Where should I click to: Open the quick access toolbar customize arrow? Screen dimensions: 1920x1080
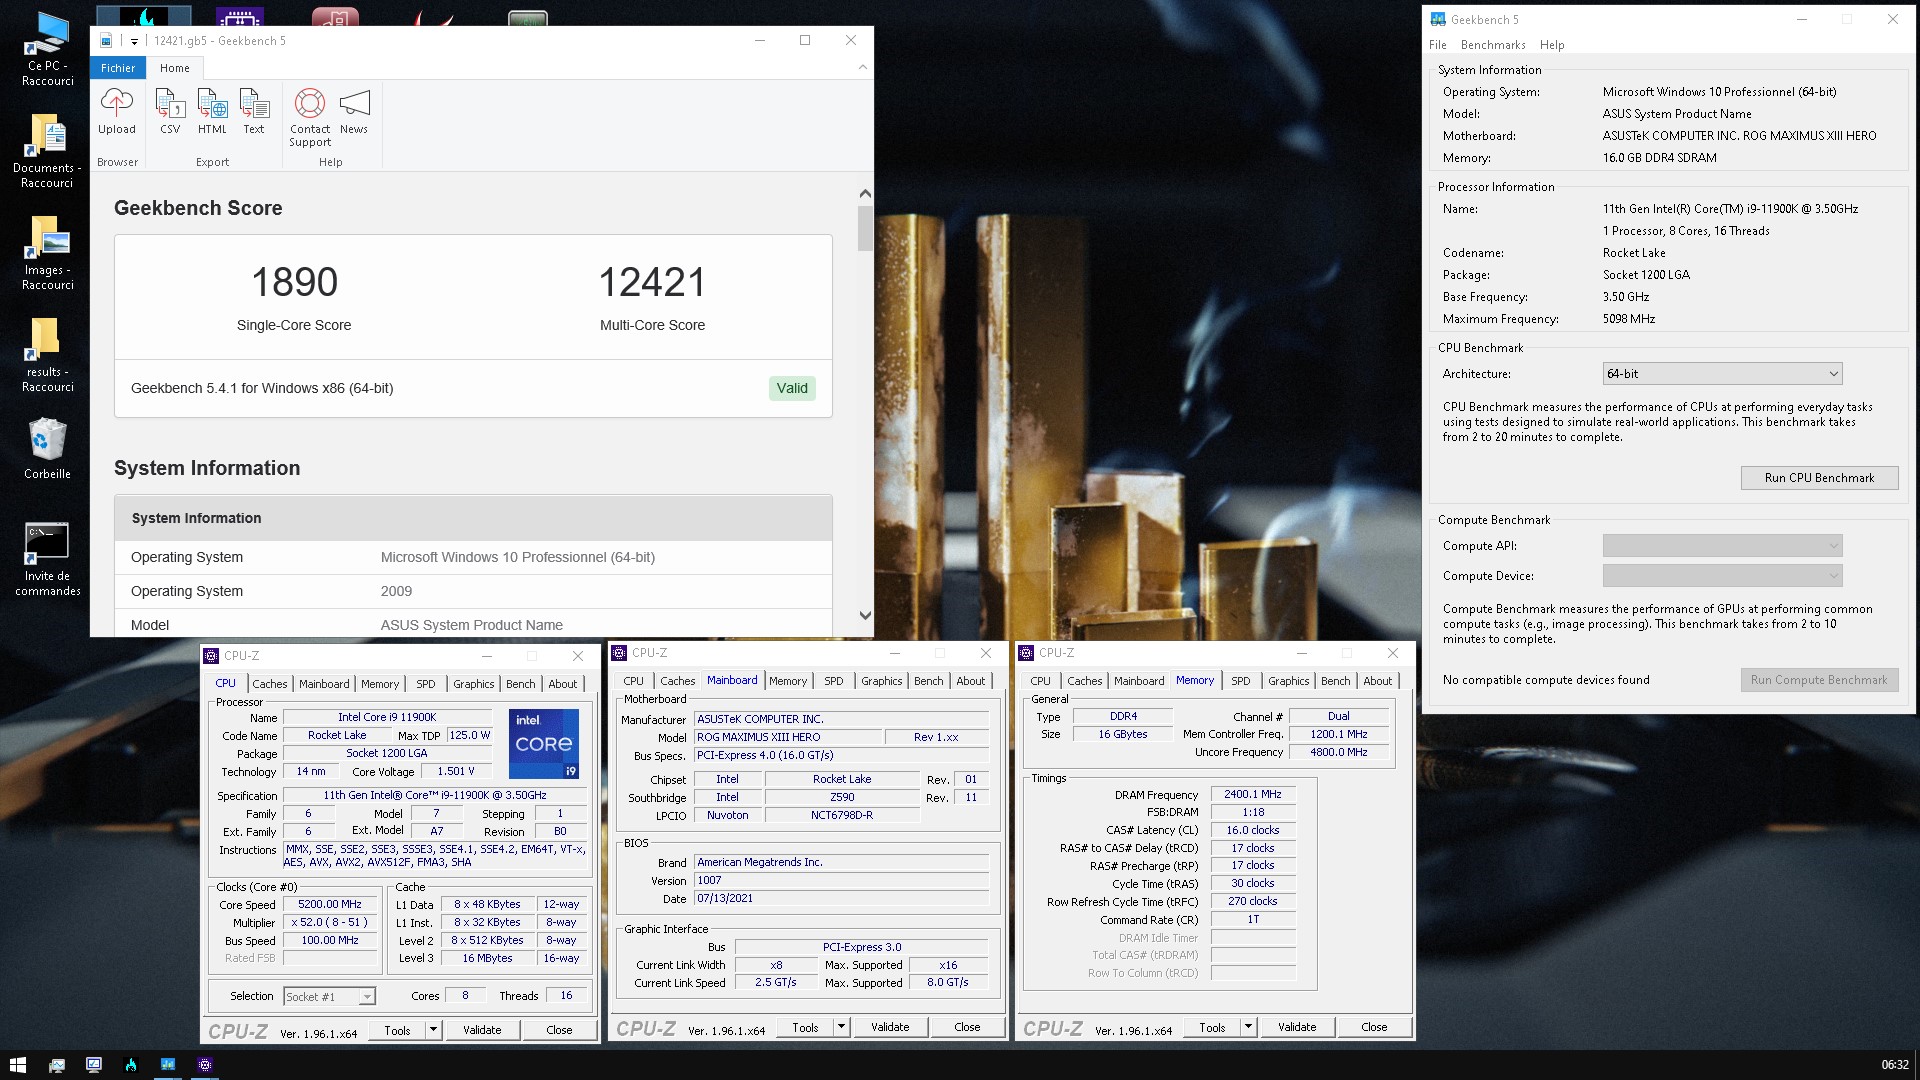[x=134, y=41]
